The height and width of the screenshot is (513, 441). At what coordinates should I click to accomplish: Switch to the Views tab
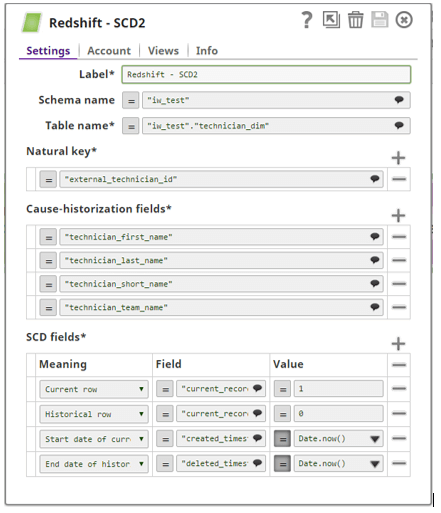(x=163, y=51)
